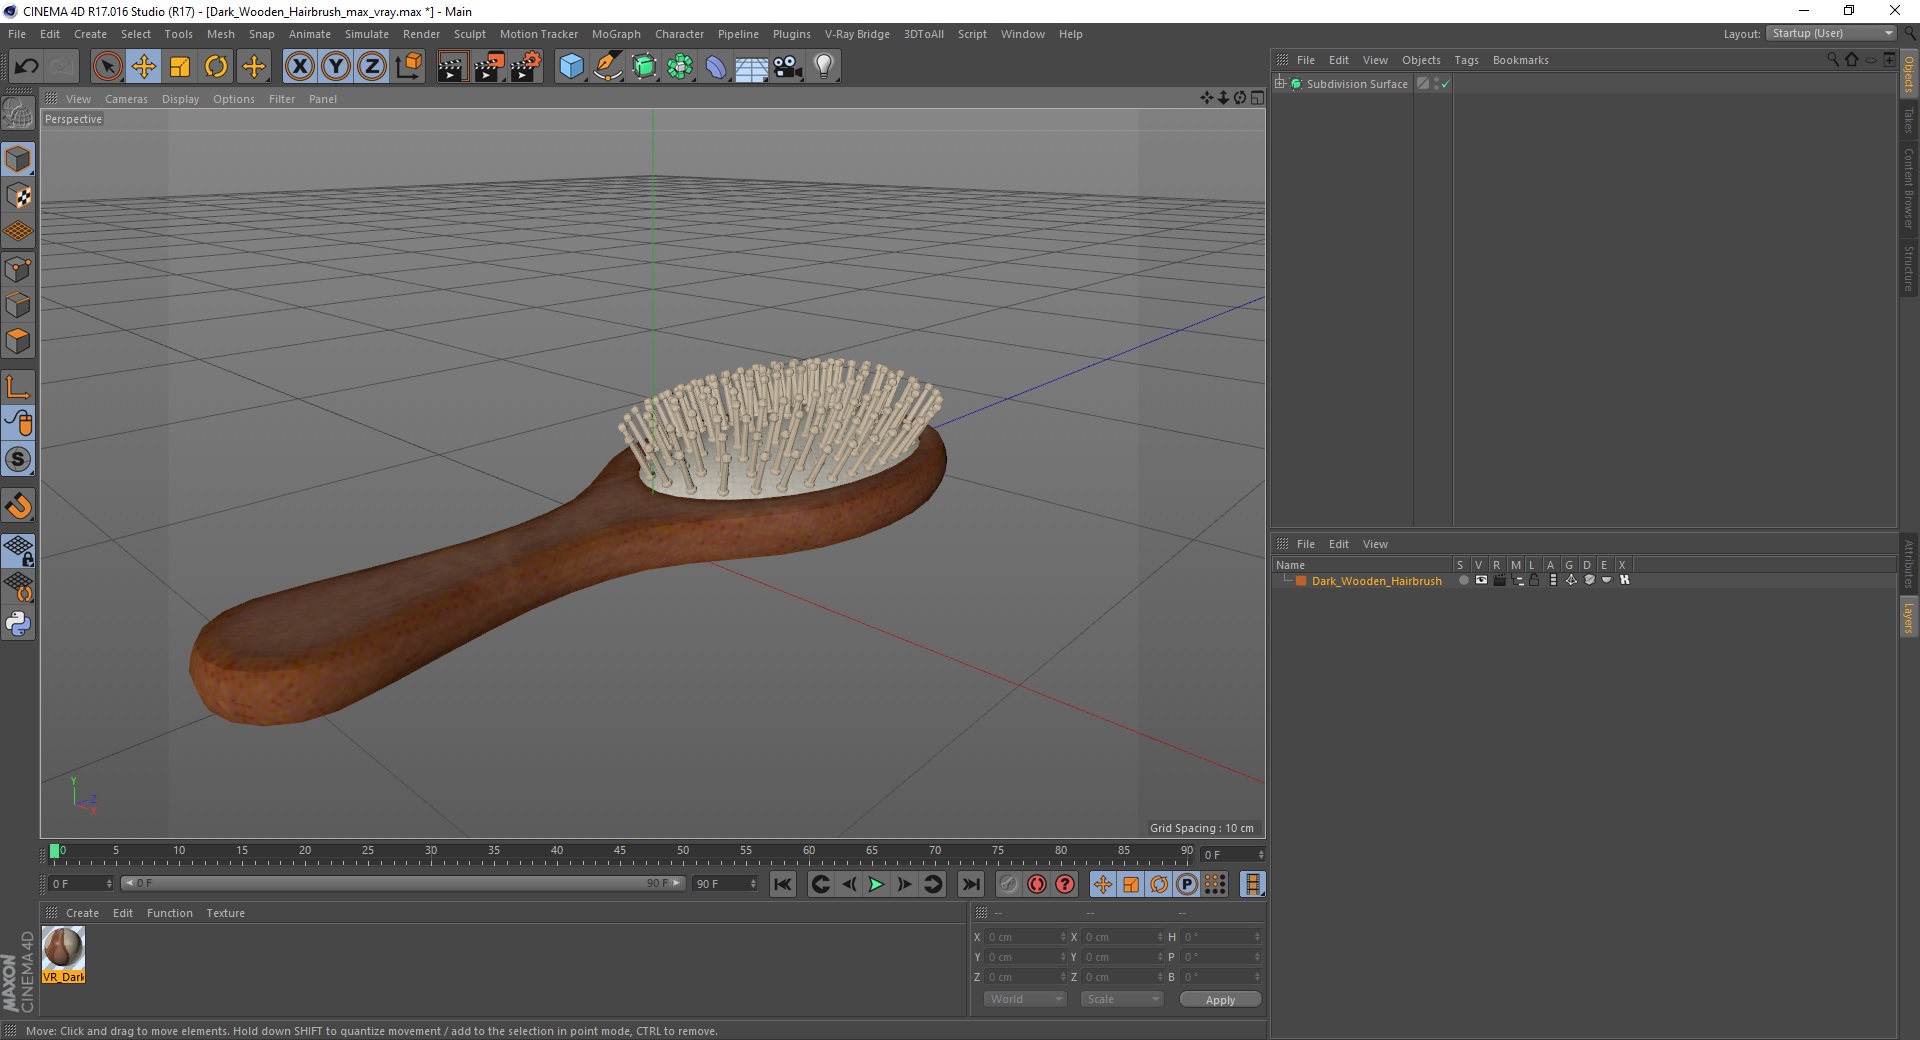Click Record Active Objects button
This screenshot has height=1040, width=1920.
1009,884
